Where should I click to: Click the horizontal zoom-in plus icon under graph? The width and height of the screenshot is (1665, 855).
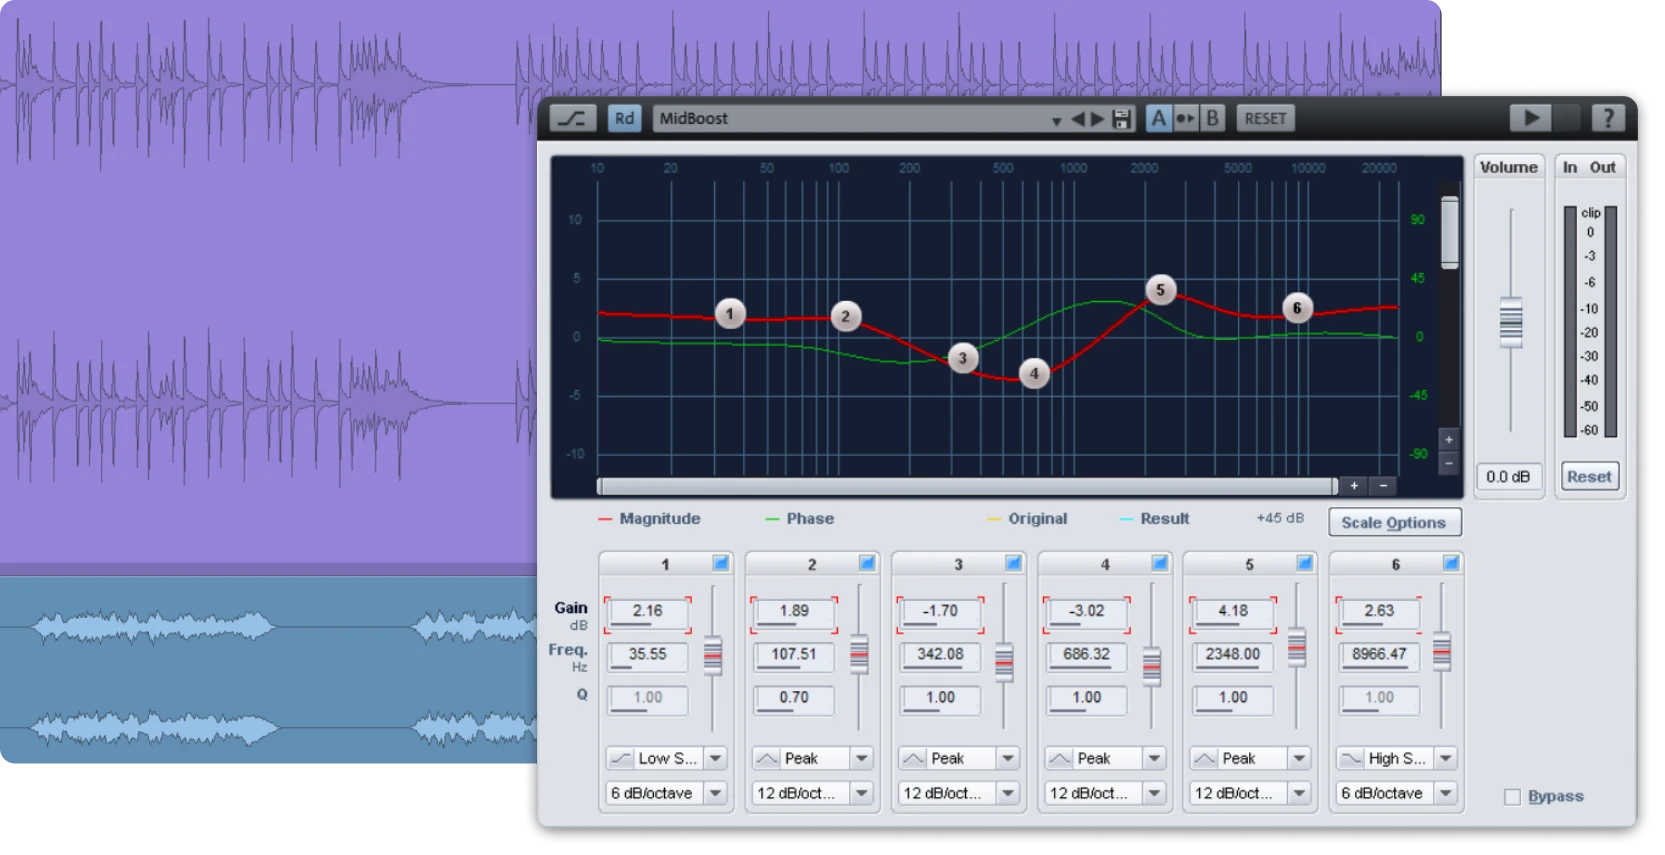(1354, 486)
